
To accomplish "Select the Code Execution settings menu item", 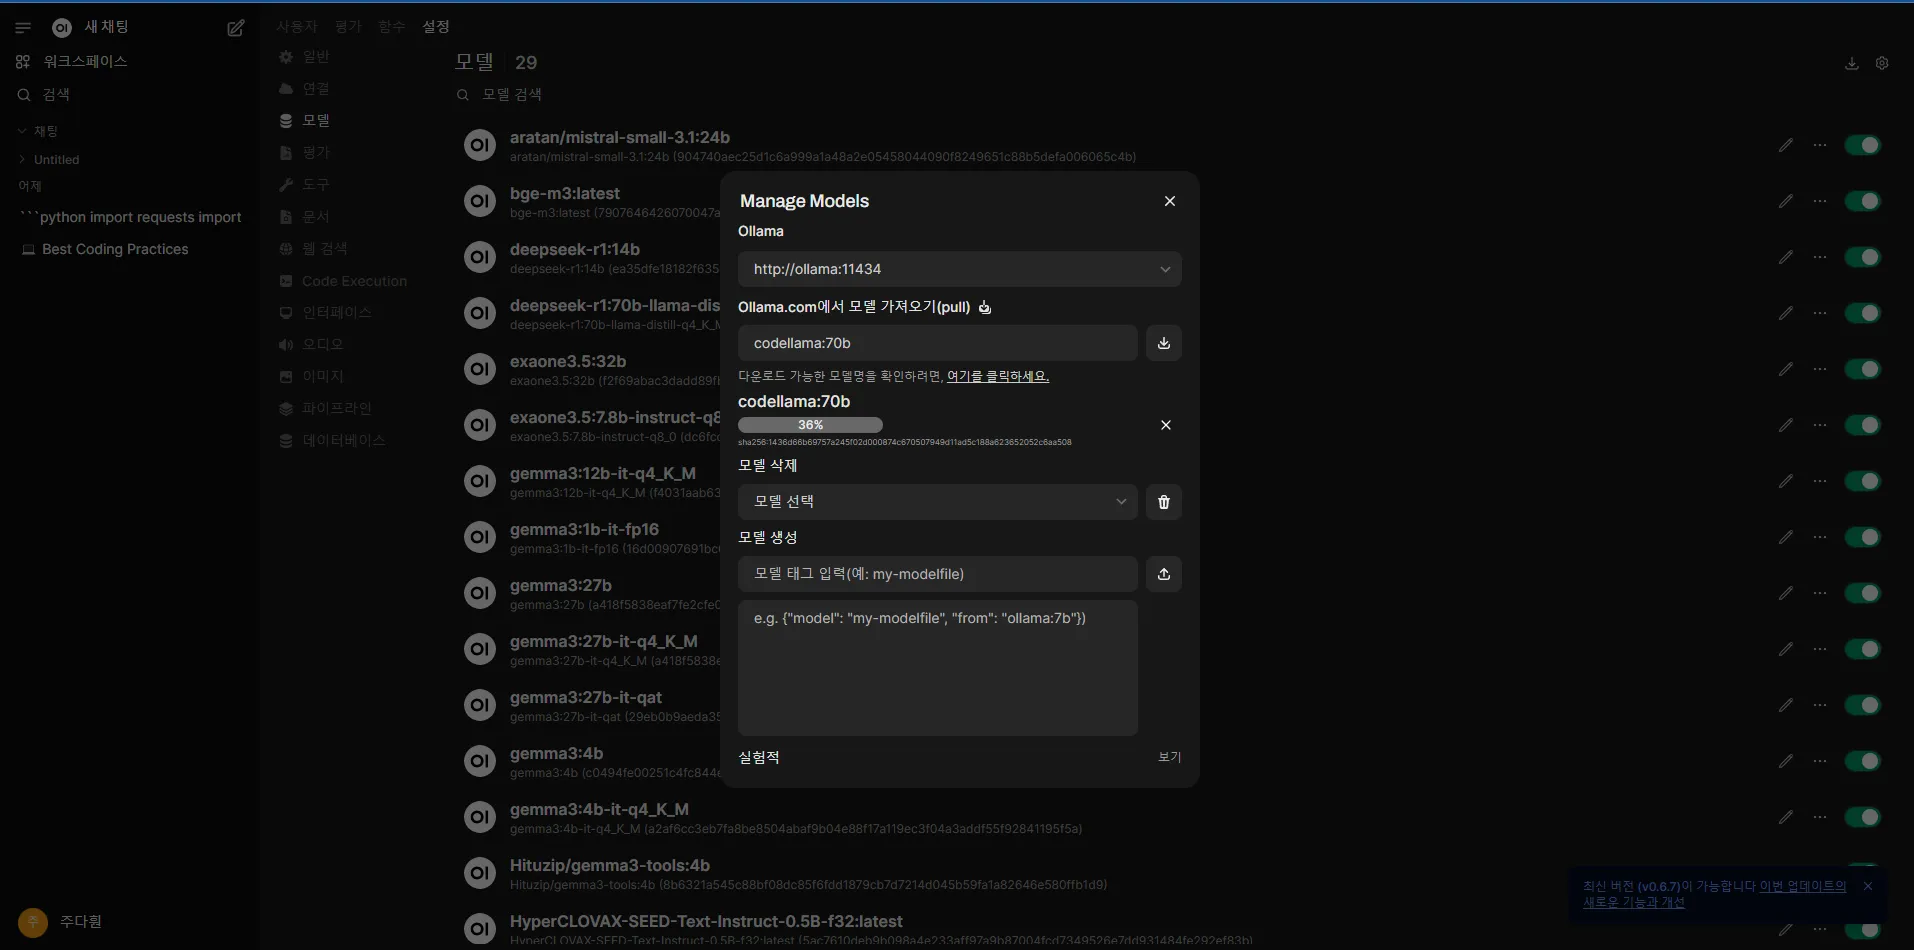I will coord(354,281).
